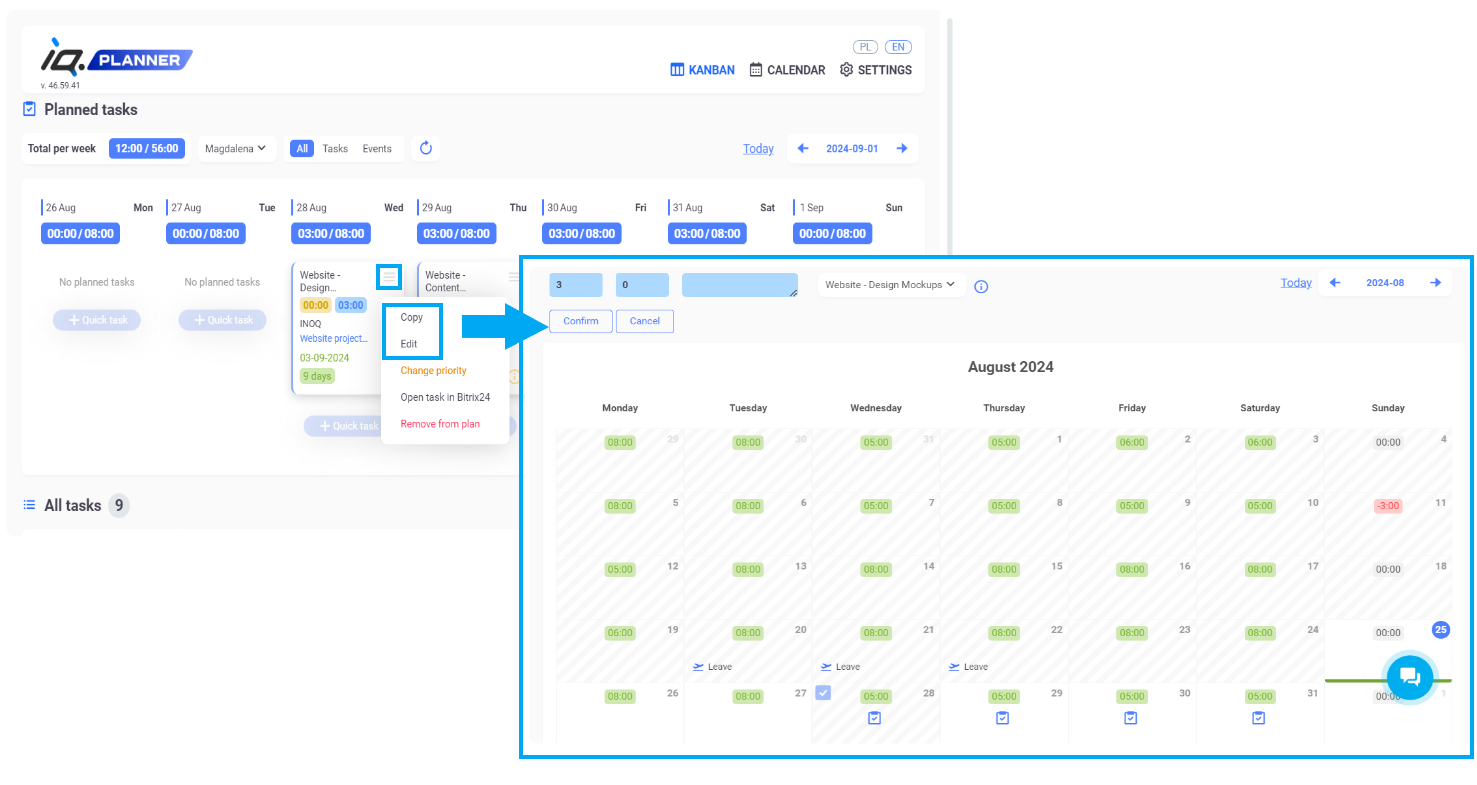
Task: Switch language to EN
Action: click(898, 47)
